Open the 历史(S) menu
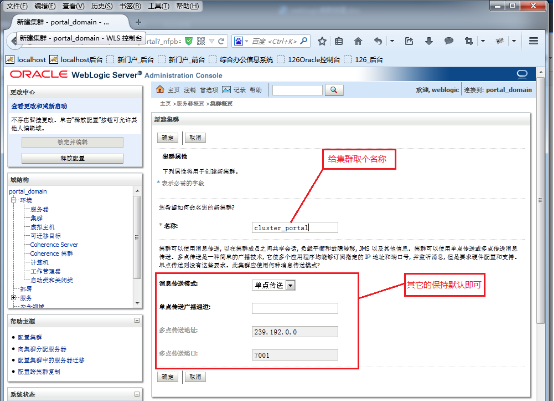 click(102, 6)
